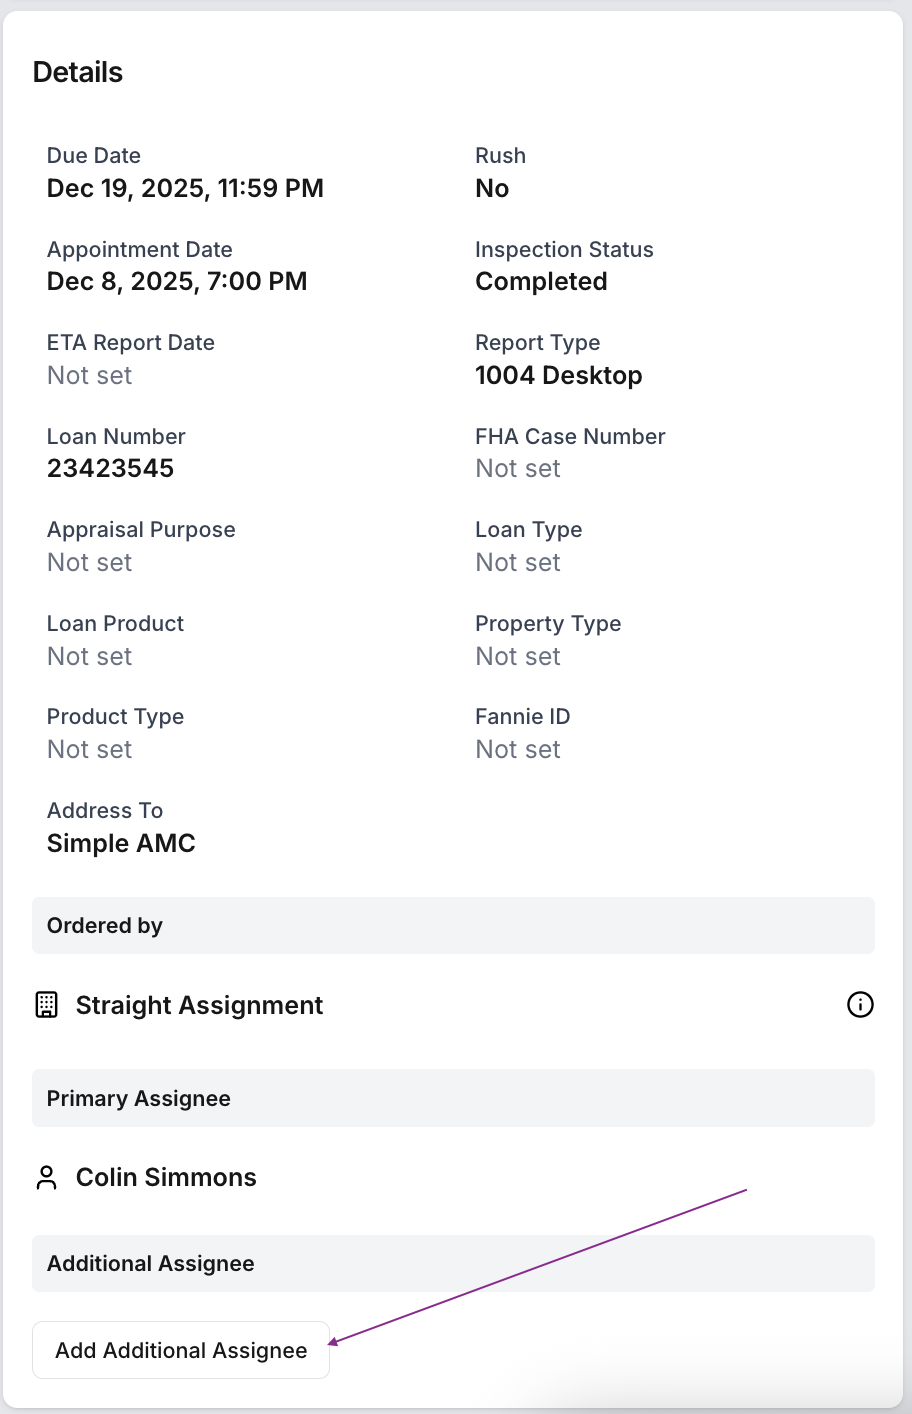Select the Report Type 1004 Desktop value
The image size is (912, 1414).
[558, 375]
